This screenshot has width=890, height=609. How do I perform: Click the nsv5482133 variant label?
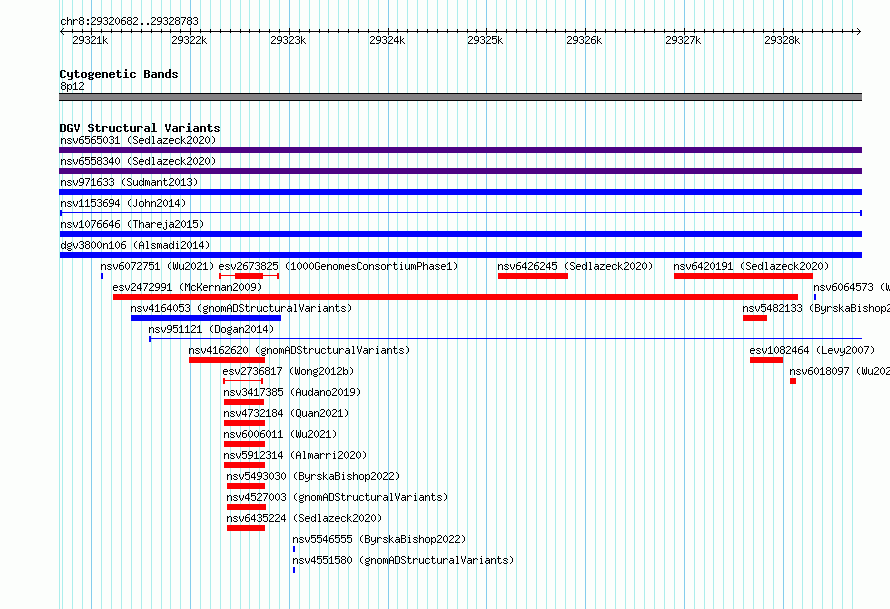point(816,308)
